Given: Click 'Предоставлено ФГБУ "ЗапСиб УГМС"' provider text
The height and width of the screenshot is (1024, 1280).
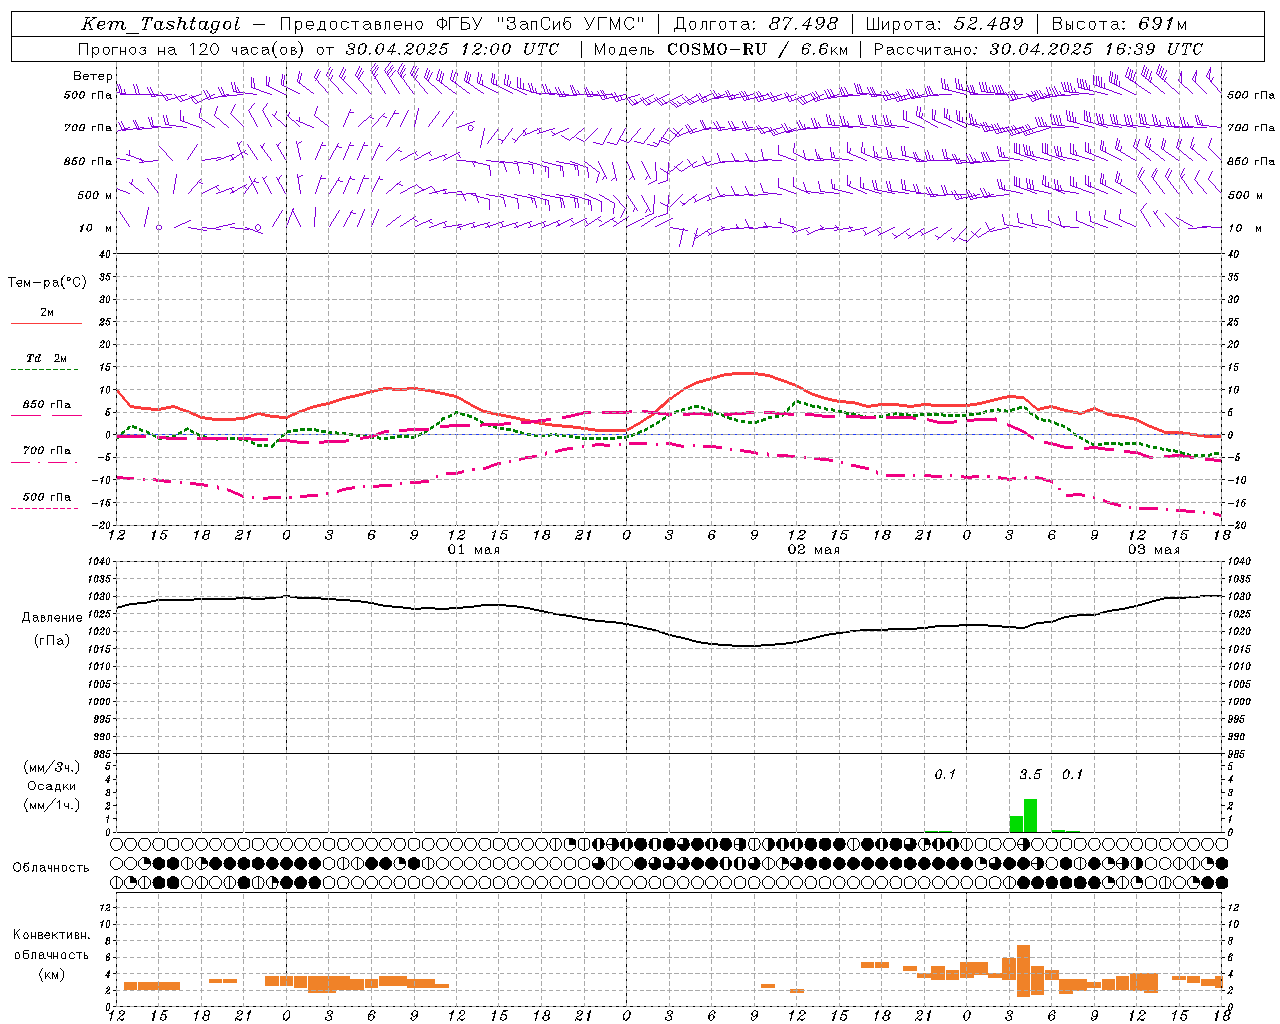Looking at the screenshot, I should (463, 24).
